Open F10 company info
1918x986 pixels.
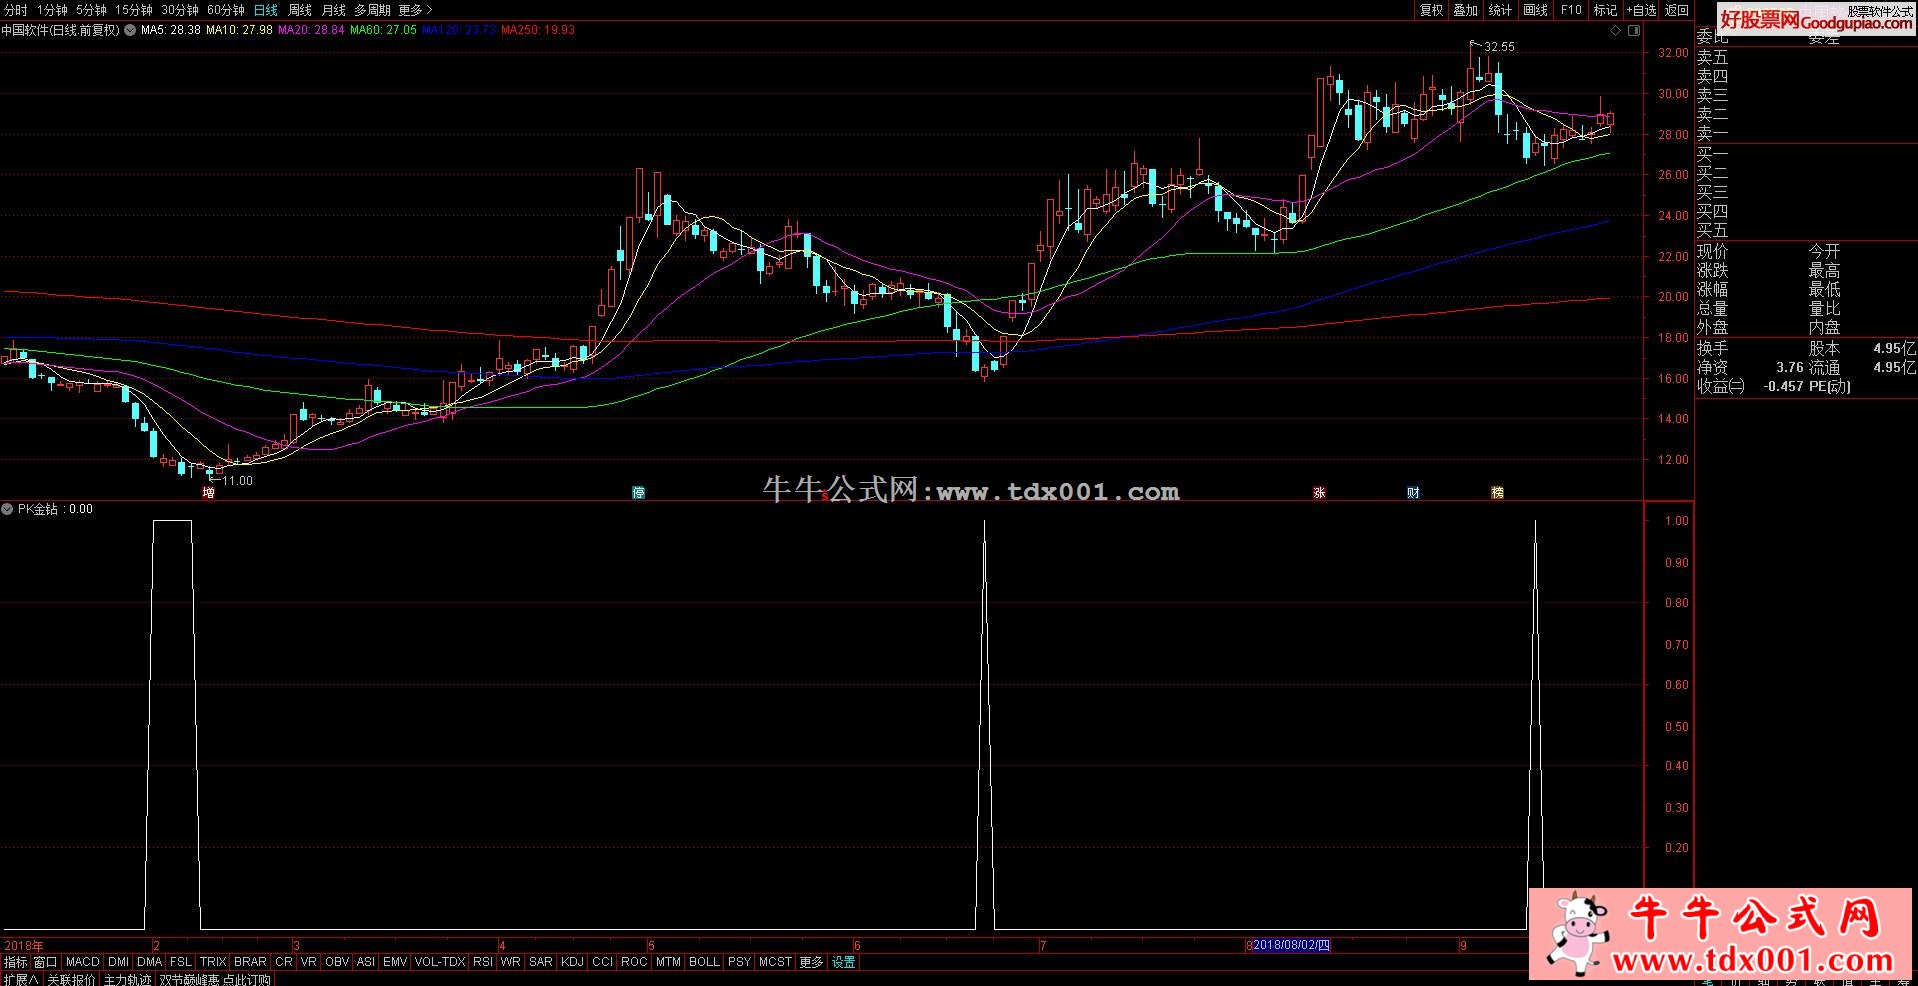[x=1571, y=10]
